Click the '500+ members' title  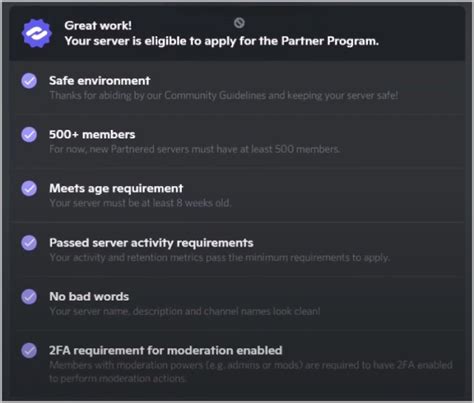[x=92, y=135]
